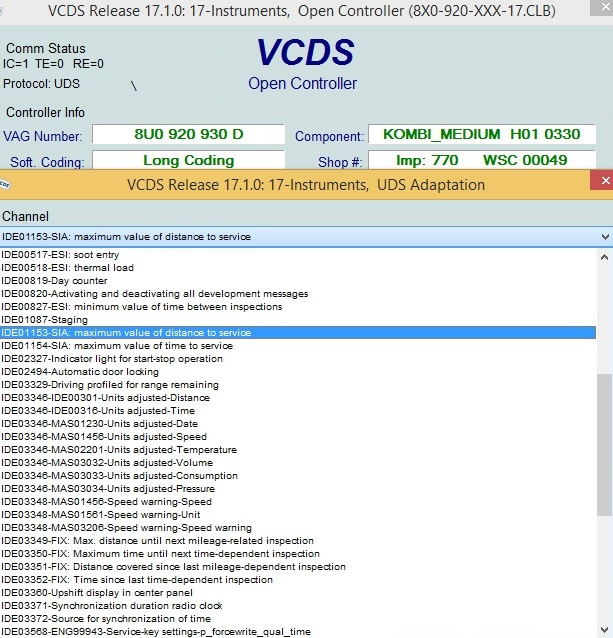The height and width of the screenshot is (638, 613).
Task: Select Units adjusted-Date channel
Action: tap(298, 424)
